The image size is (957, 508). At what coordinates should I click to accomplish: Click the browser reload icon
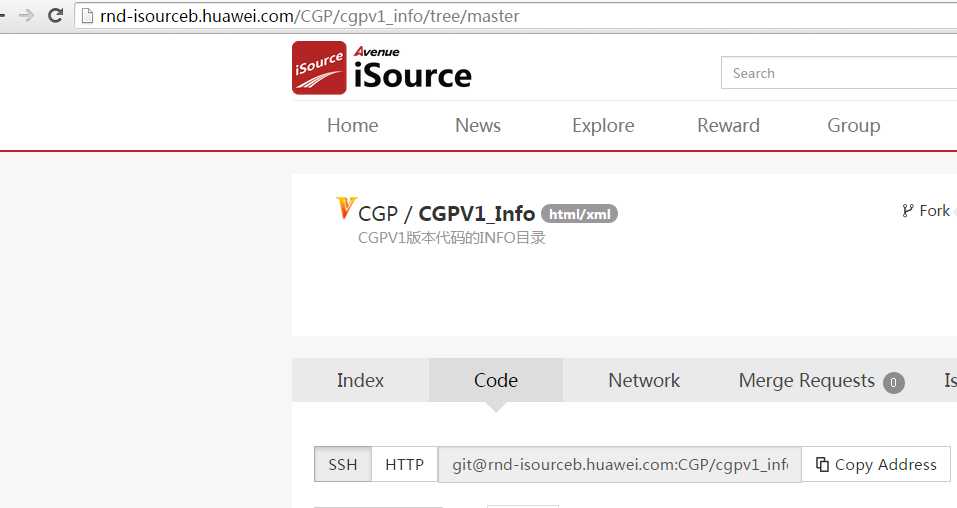point(56,15)
